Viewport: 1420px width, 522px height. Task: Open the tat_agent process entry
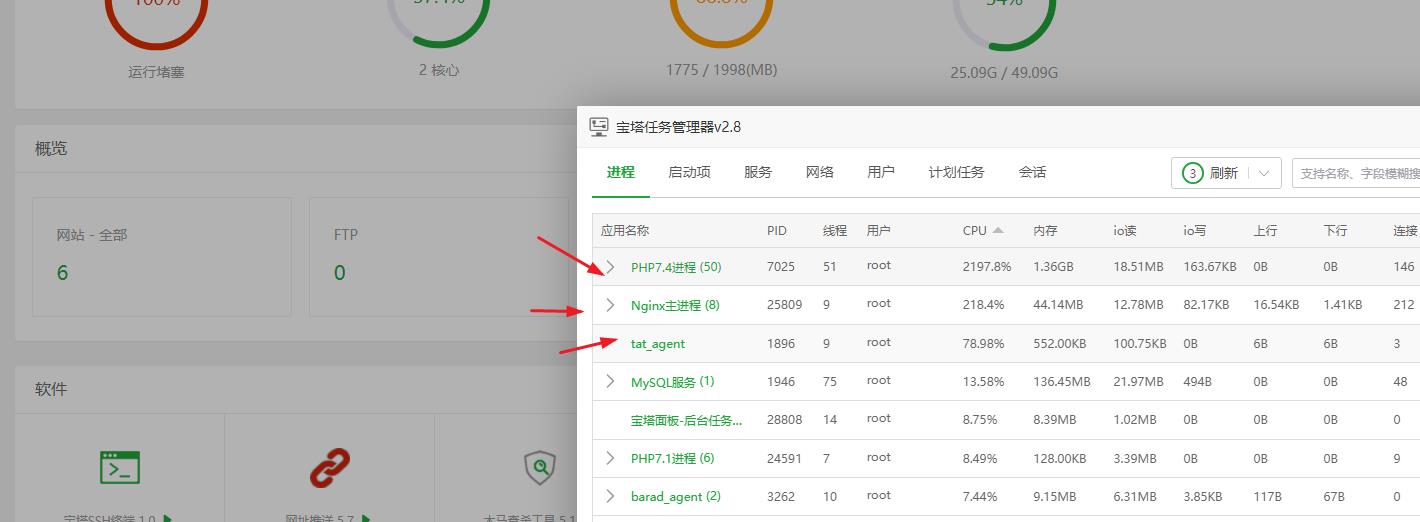658,344
